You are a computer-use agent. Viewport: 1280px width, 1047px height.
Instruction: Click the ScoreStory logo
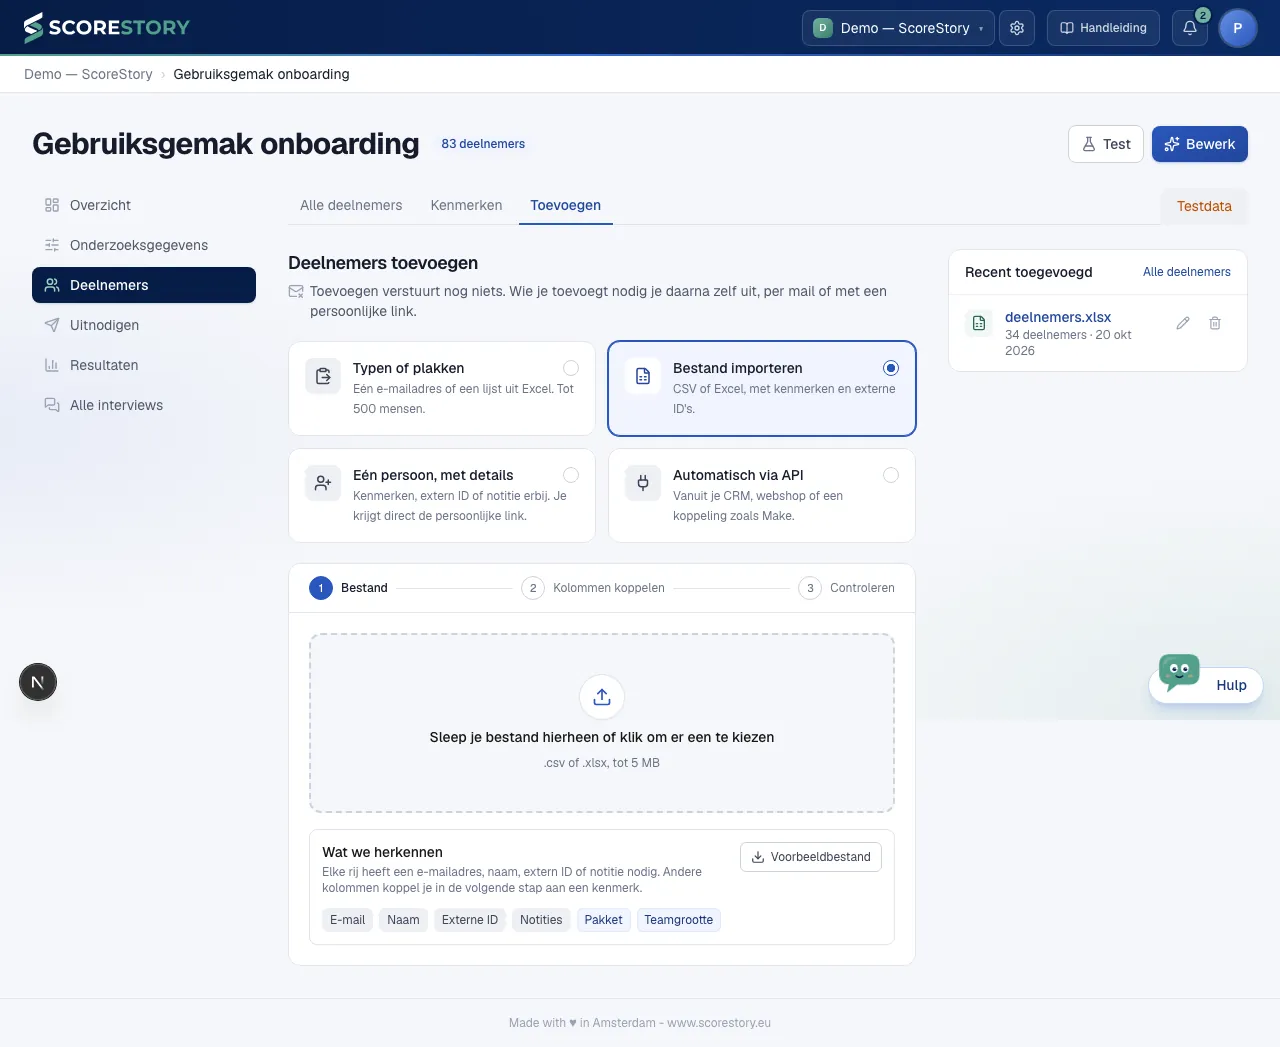click(106, 28)
